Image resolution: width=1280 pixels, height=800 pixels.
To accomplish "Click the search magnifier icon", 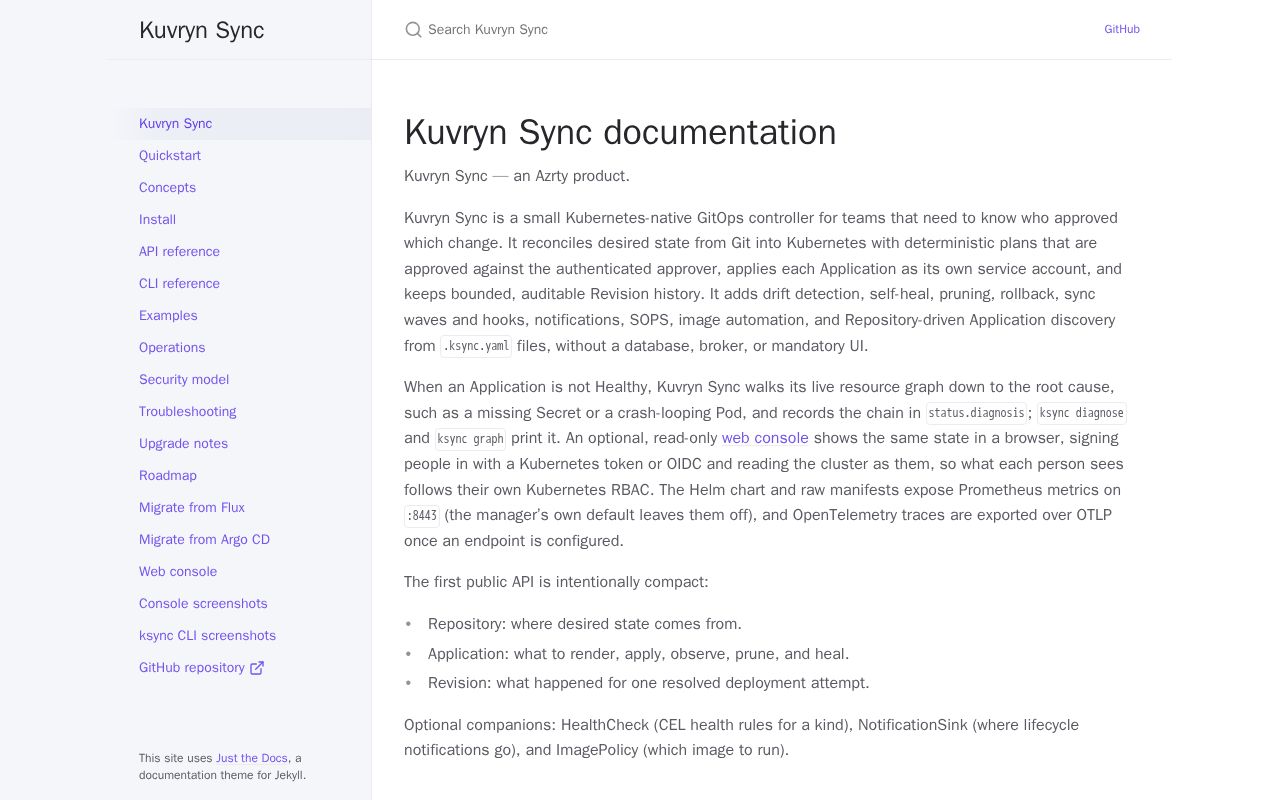I will click(x=413, y=30).
